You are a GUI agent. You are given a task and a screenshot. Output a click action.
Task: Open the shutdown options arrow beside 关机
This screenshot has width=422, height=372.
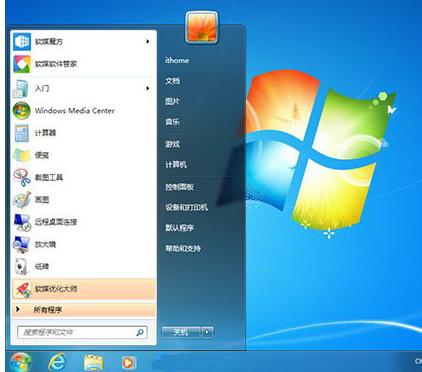click(207, 332)
